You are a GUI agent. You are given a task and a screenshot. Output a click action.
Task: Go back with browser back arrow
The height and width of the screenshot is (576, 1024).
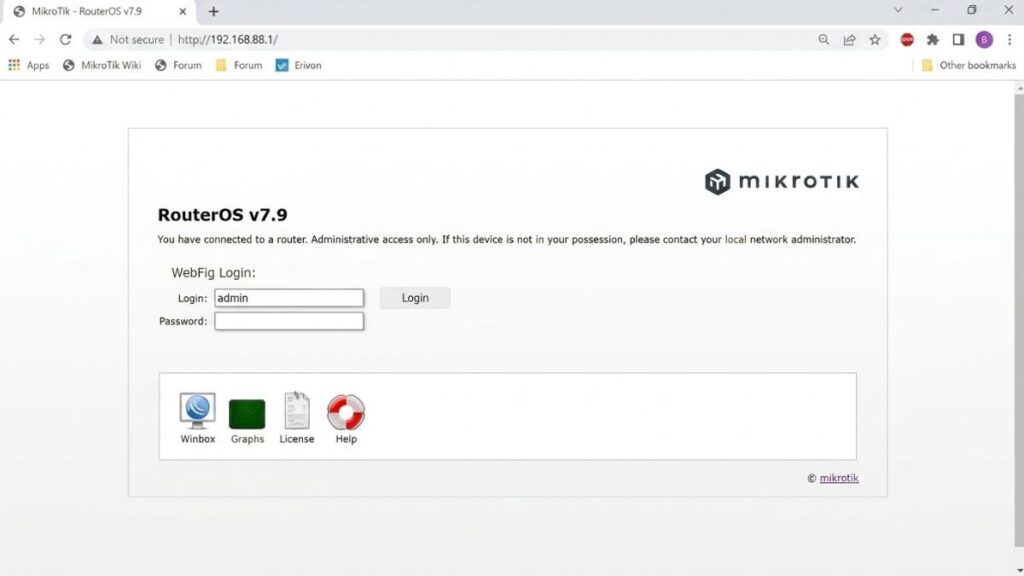point(14,40)
